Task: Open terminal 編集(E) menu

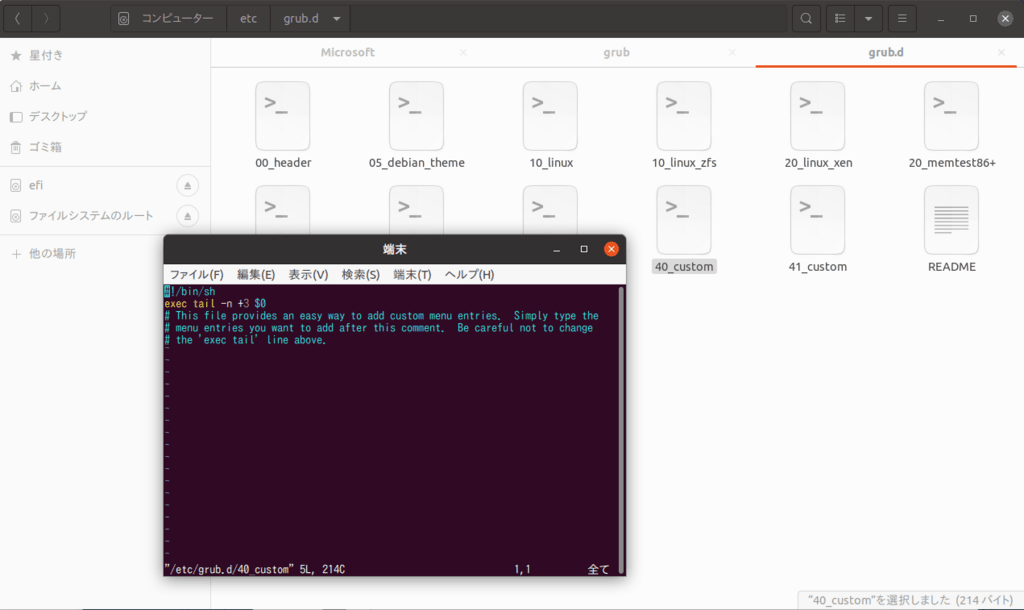Action: (256, 274)
